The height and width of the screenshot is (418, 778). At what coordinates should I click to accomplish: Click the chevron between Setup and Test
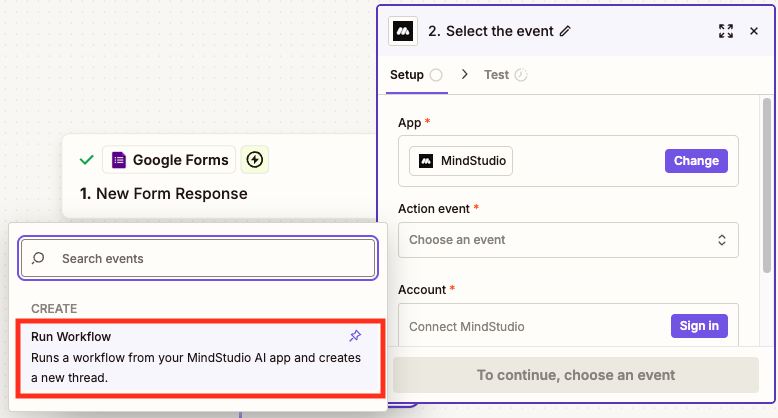464,74
